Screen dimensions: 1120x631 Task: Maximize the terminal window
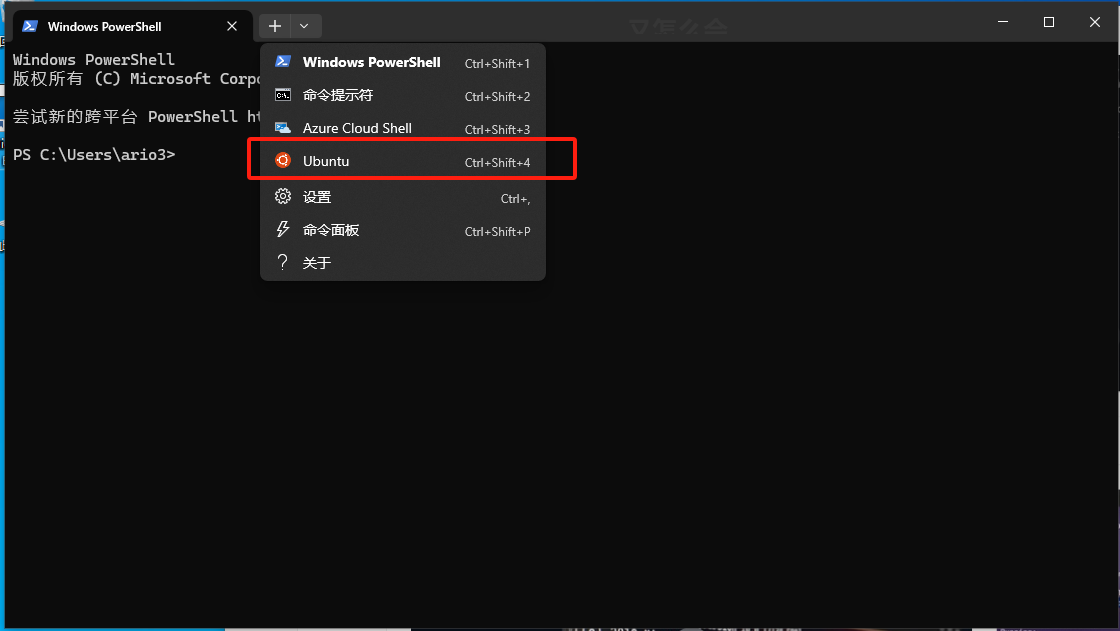coord(1049,22)
